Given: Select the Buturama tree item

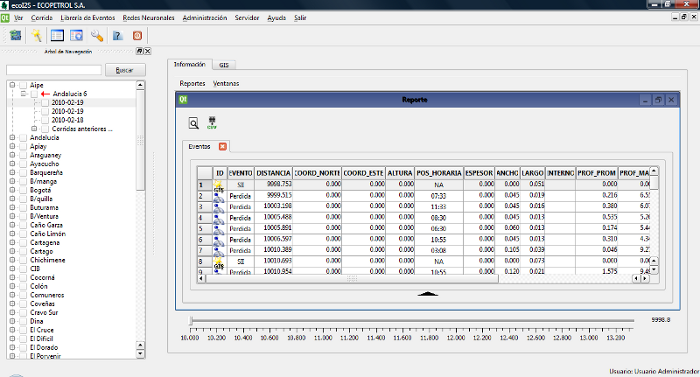Looking at the screenshot, I should coord(44,208).
